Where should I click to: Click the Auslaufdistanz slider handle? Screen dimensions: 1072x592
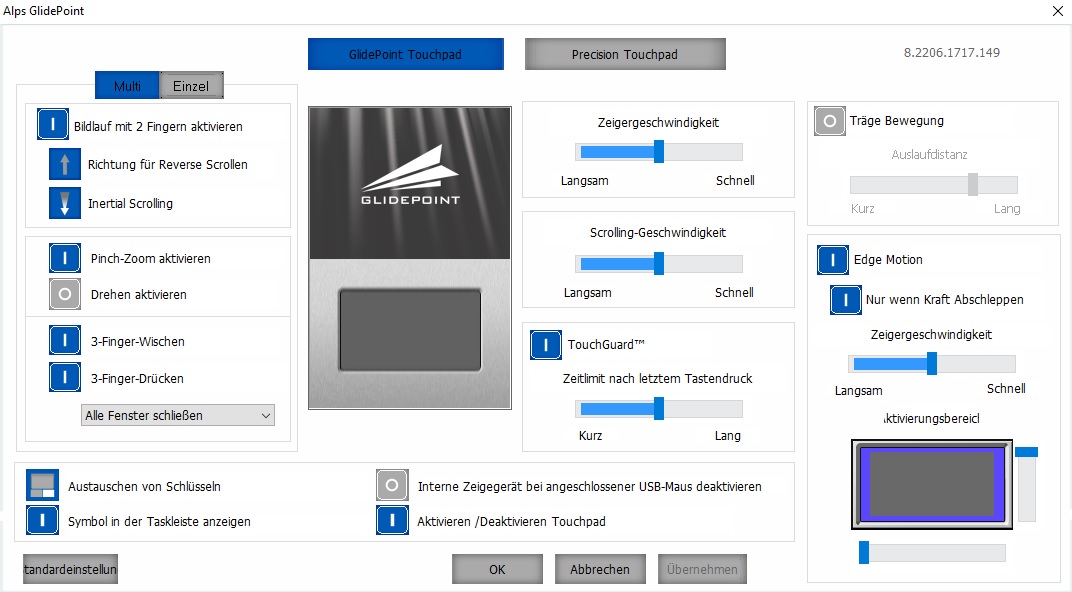pos(973,184)
